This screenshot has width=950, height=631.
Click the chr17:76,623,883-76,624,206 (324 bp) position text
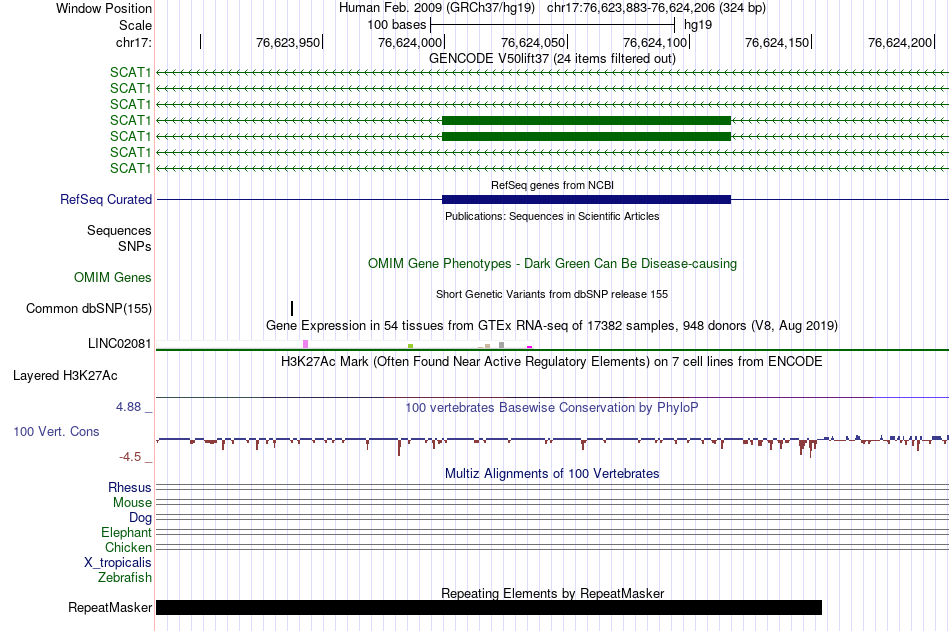tap(656, 8)
